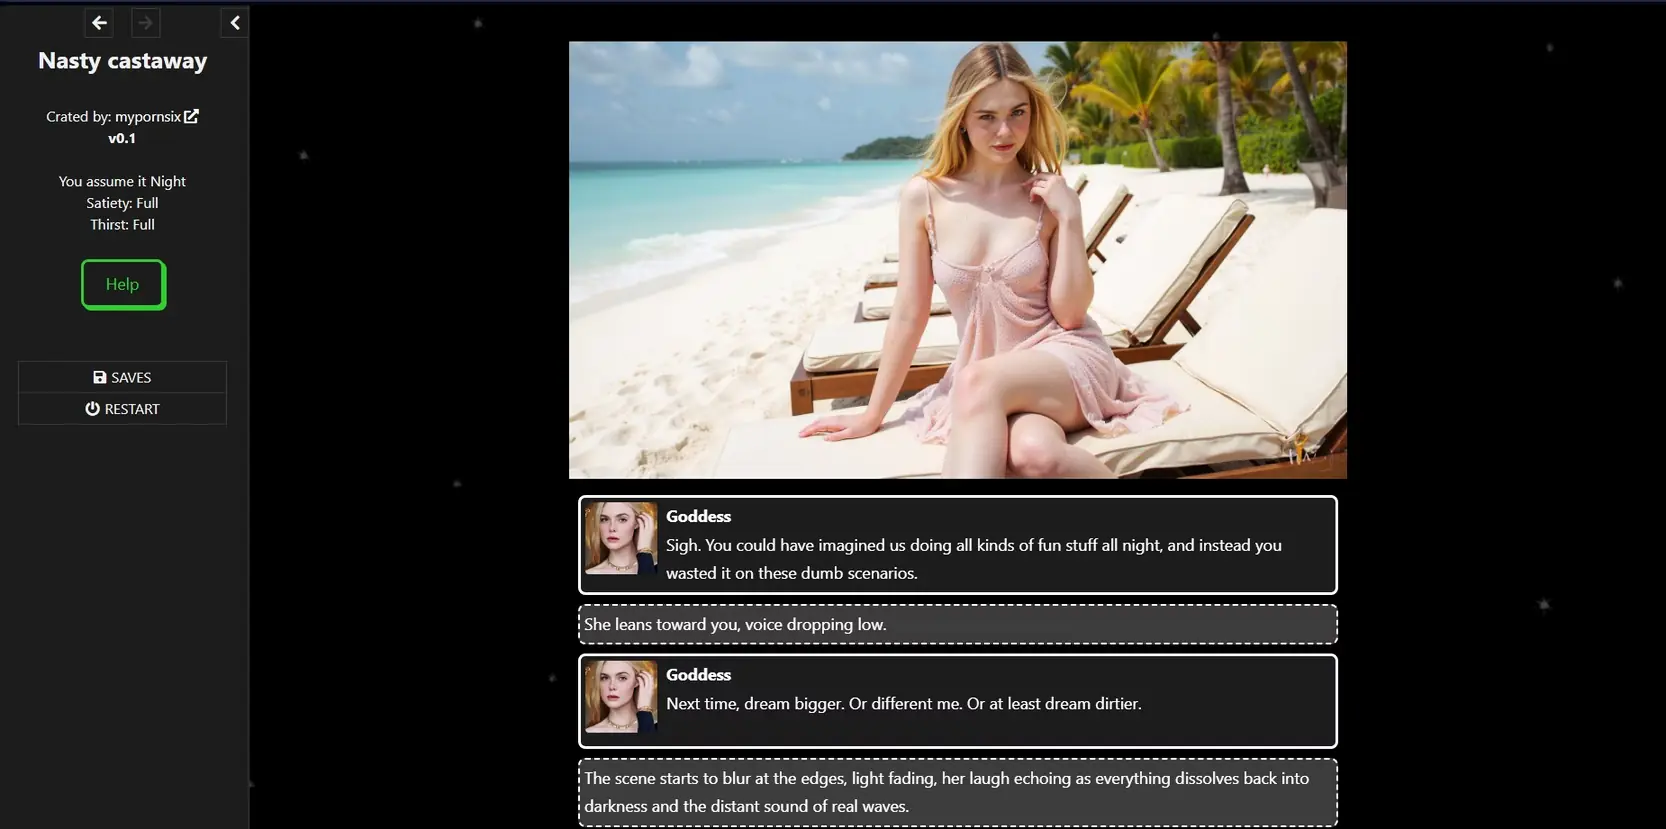Collapse the sidebar with the chevron
The image size is (1666, 829).
coord(234,22)
